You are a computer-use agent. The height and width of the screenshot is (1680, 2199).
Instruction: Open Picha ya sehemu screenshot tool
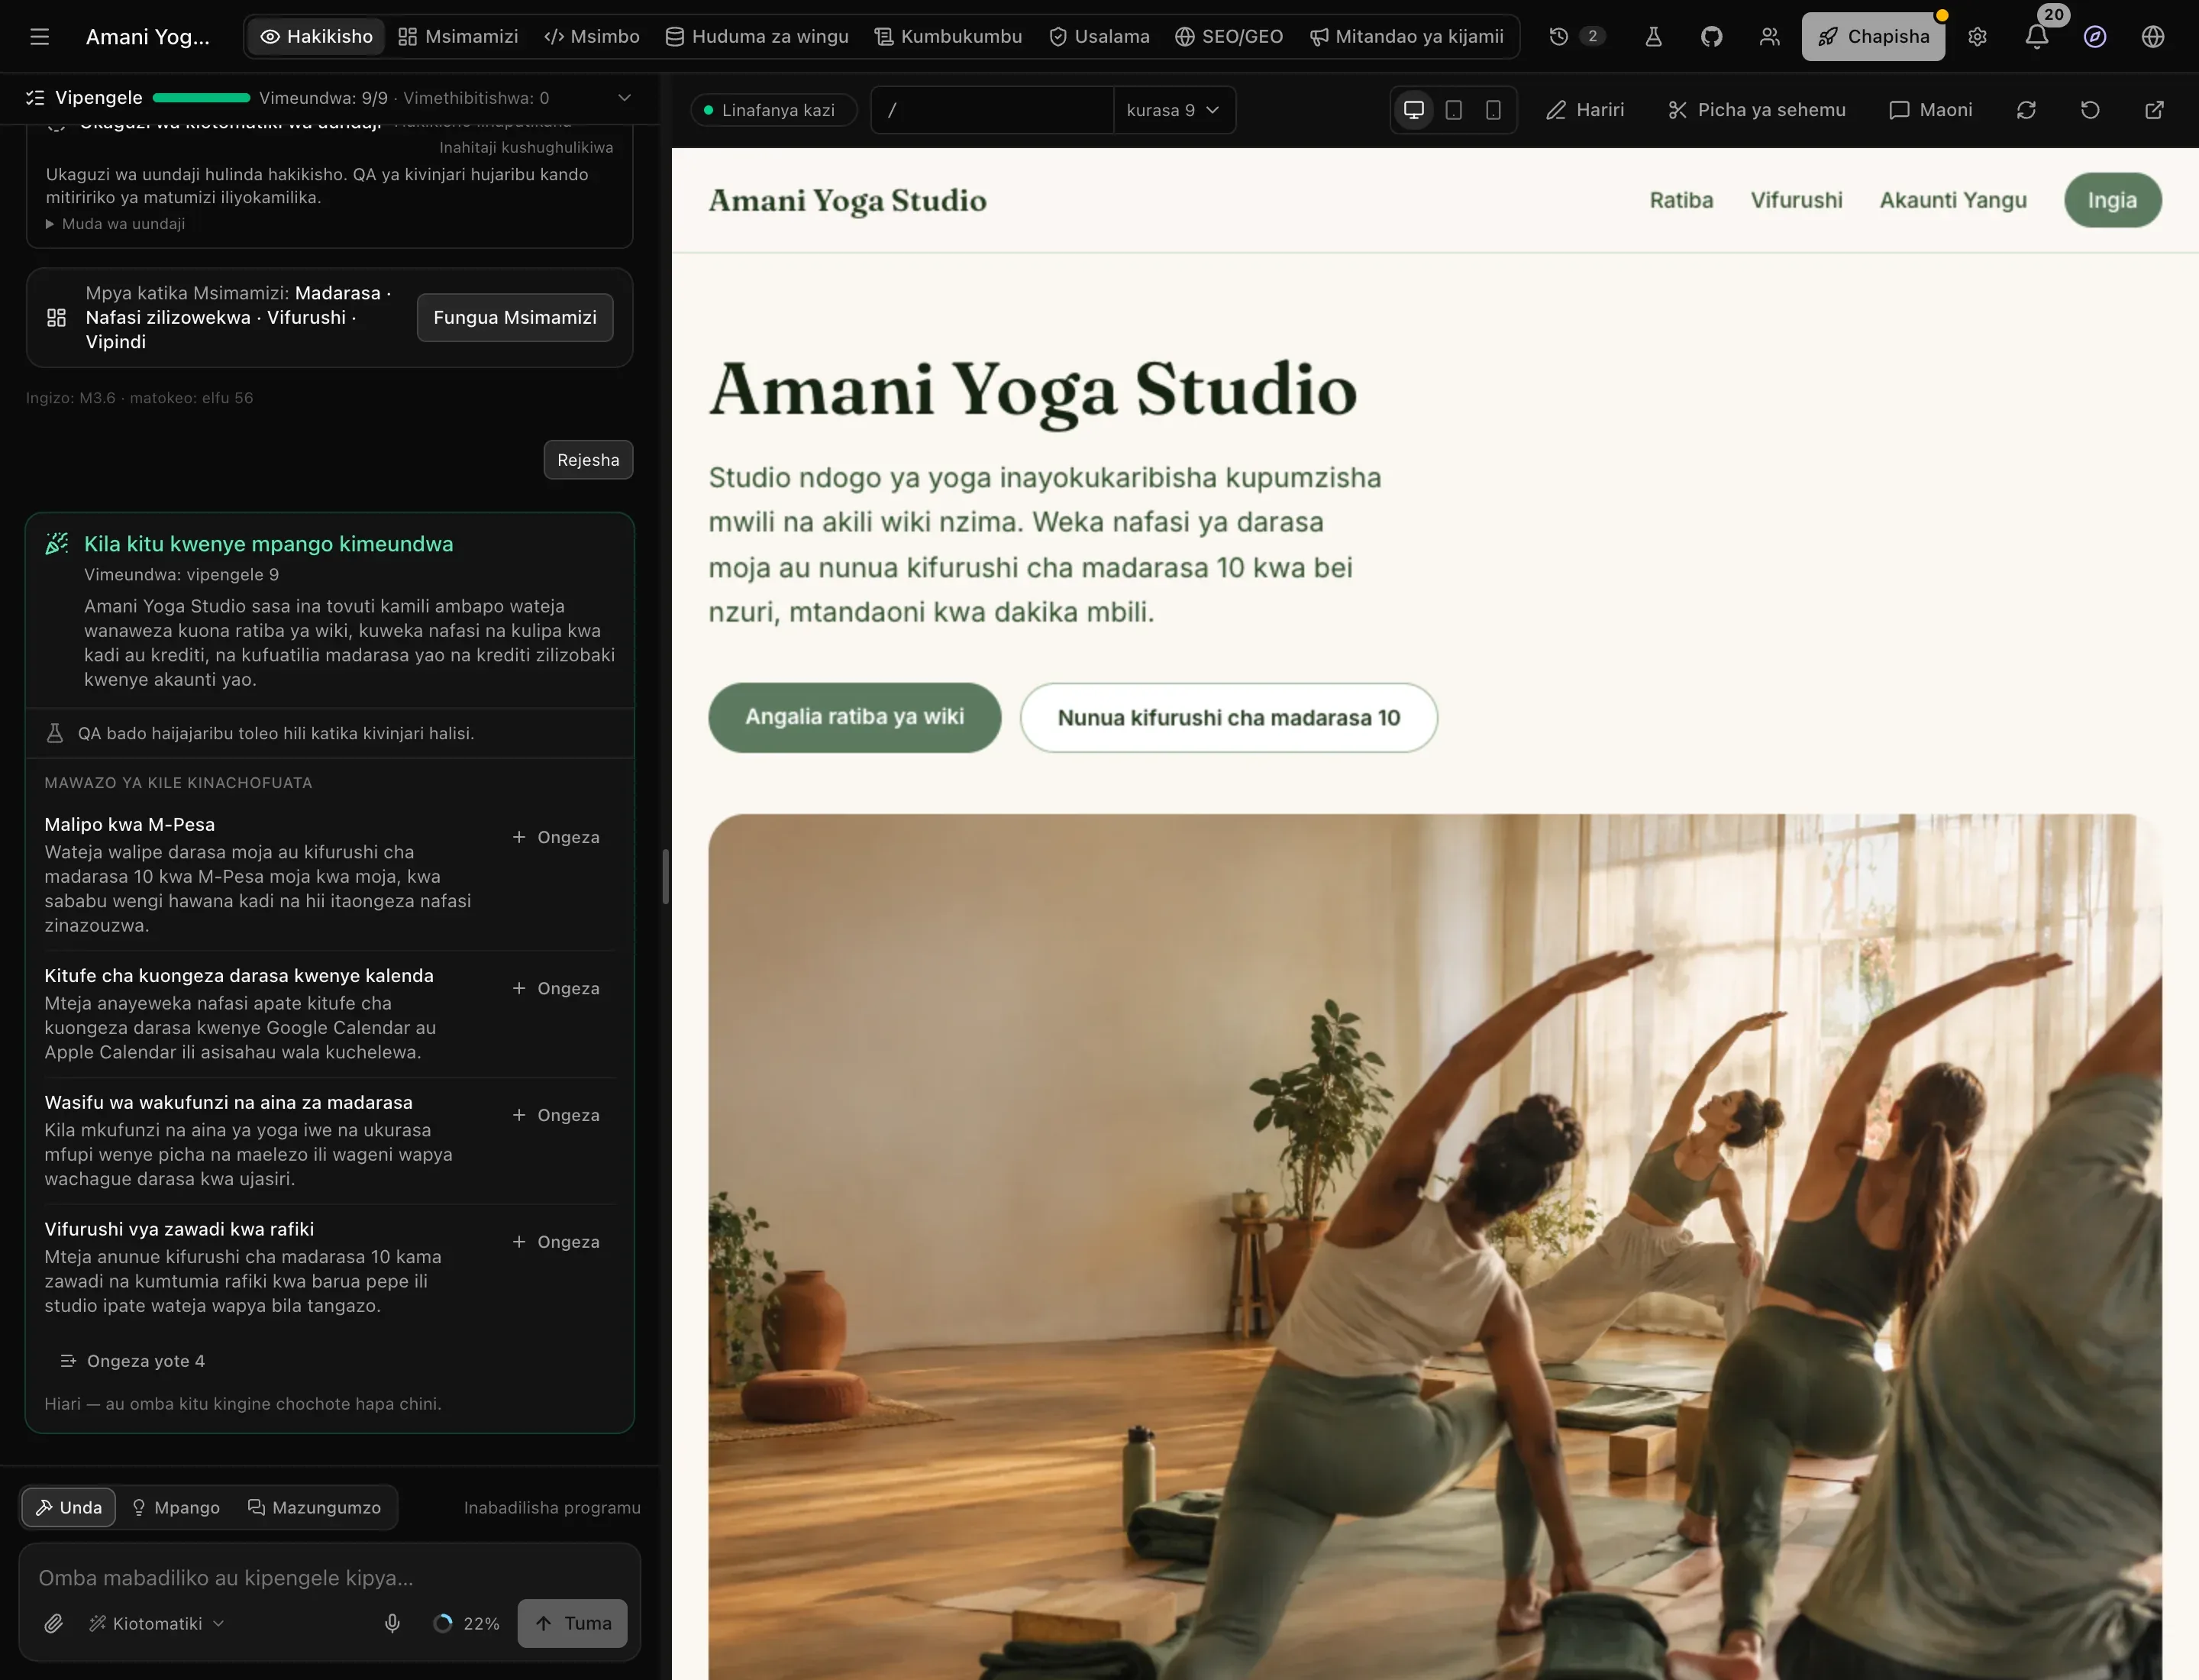1757,110
